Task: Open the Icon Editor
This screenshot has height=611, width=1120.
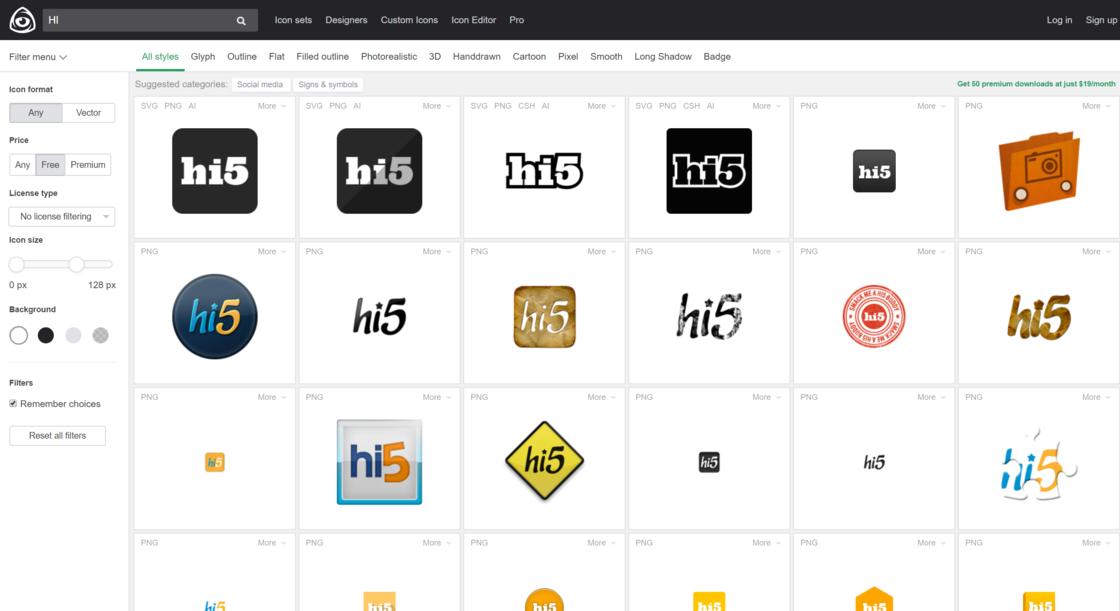Action: pyautogui.click(x=474, y=20)
